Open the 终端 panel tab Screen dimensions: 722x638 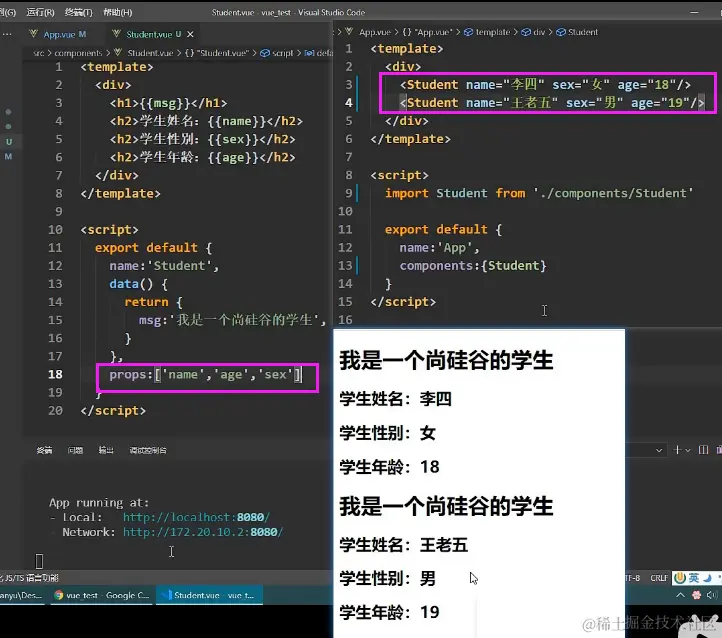44,450
